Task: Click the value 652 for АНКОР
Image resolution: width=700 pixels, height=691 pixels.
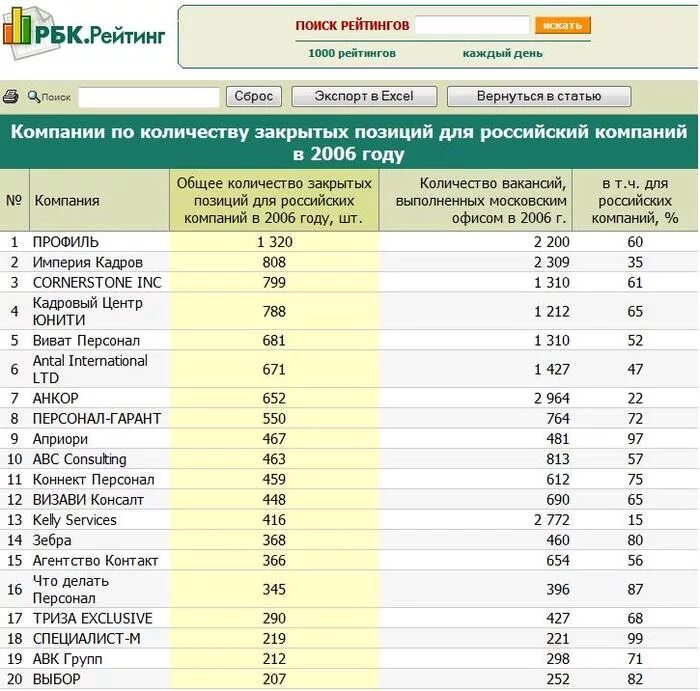Action: point(274,398)
